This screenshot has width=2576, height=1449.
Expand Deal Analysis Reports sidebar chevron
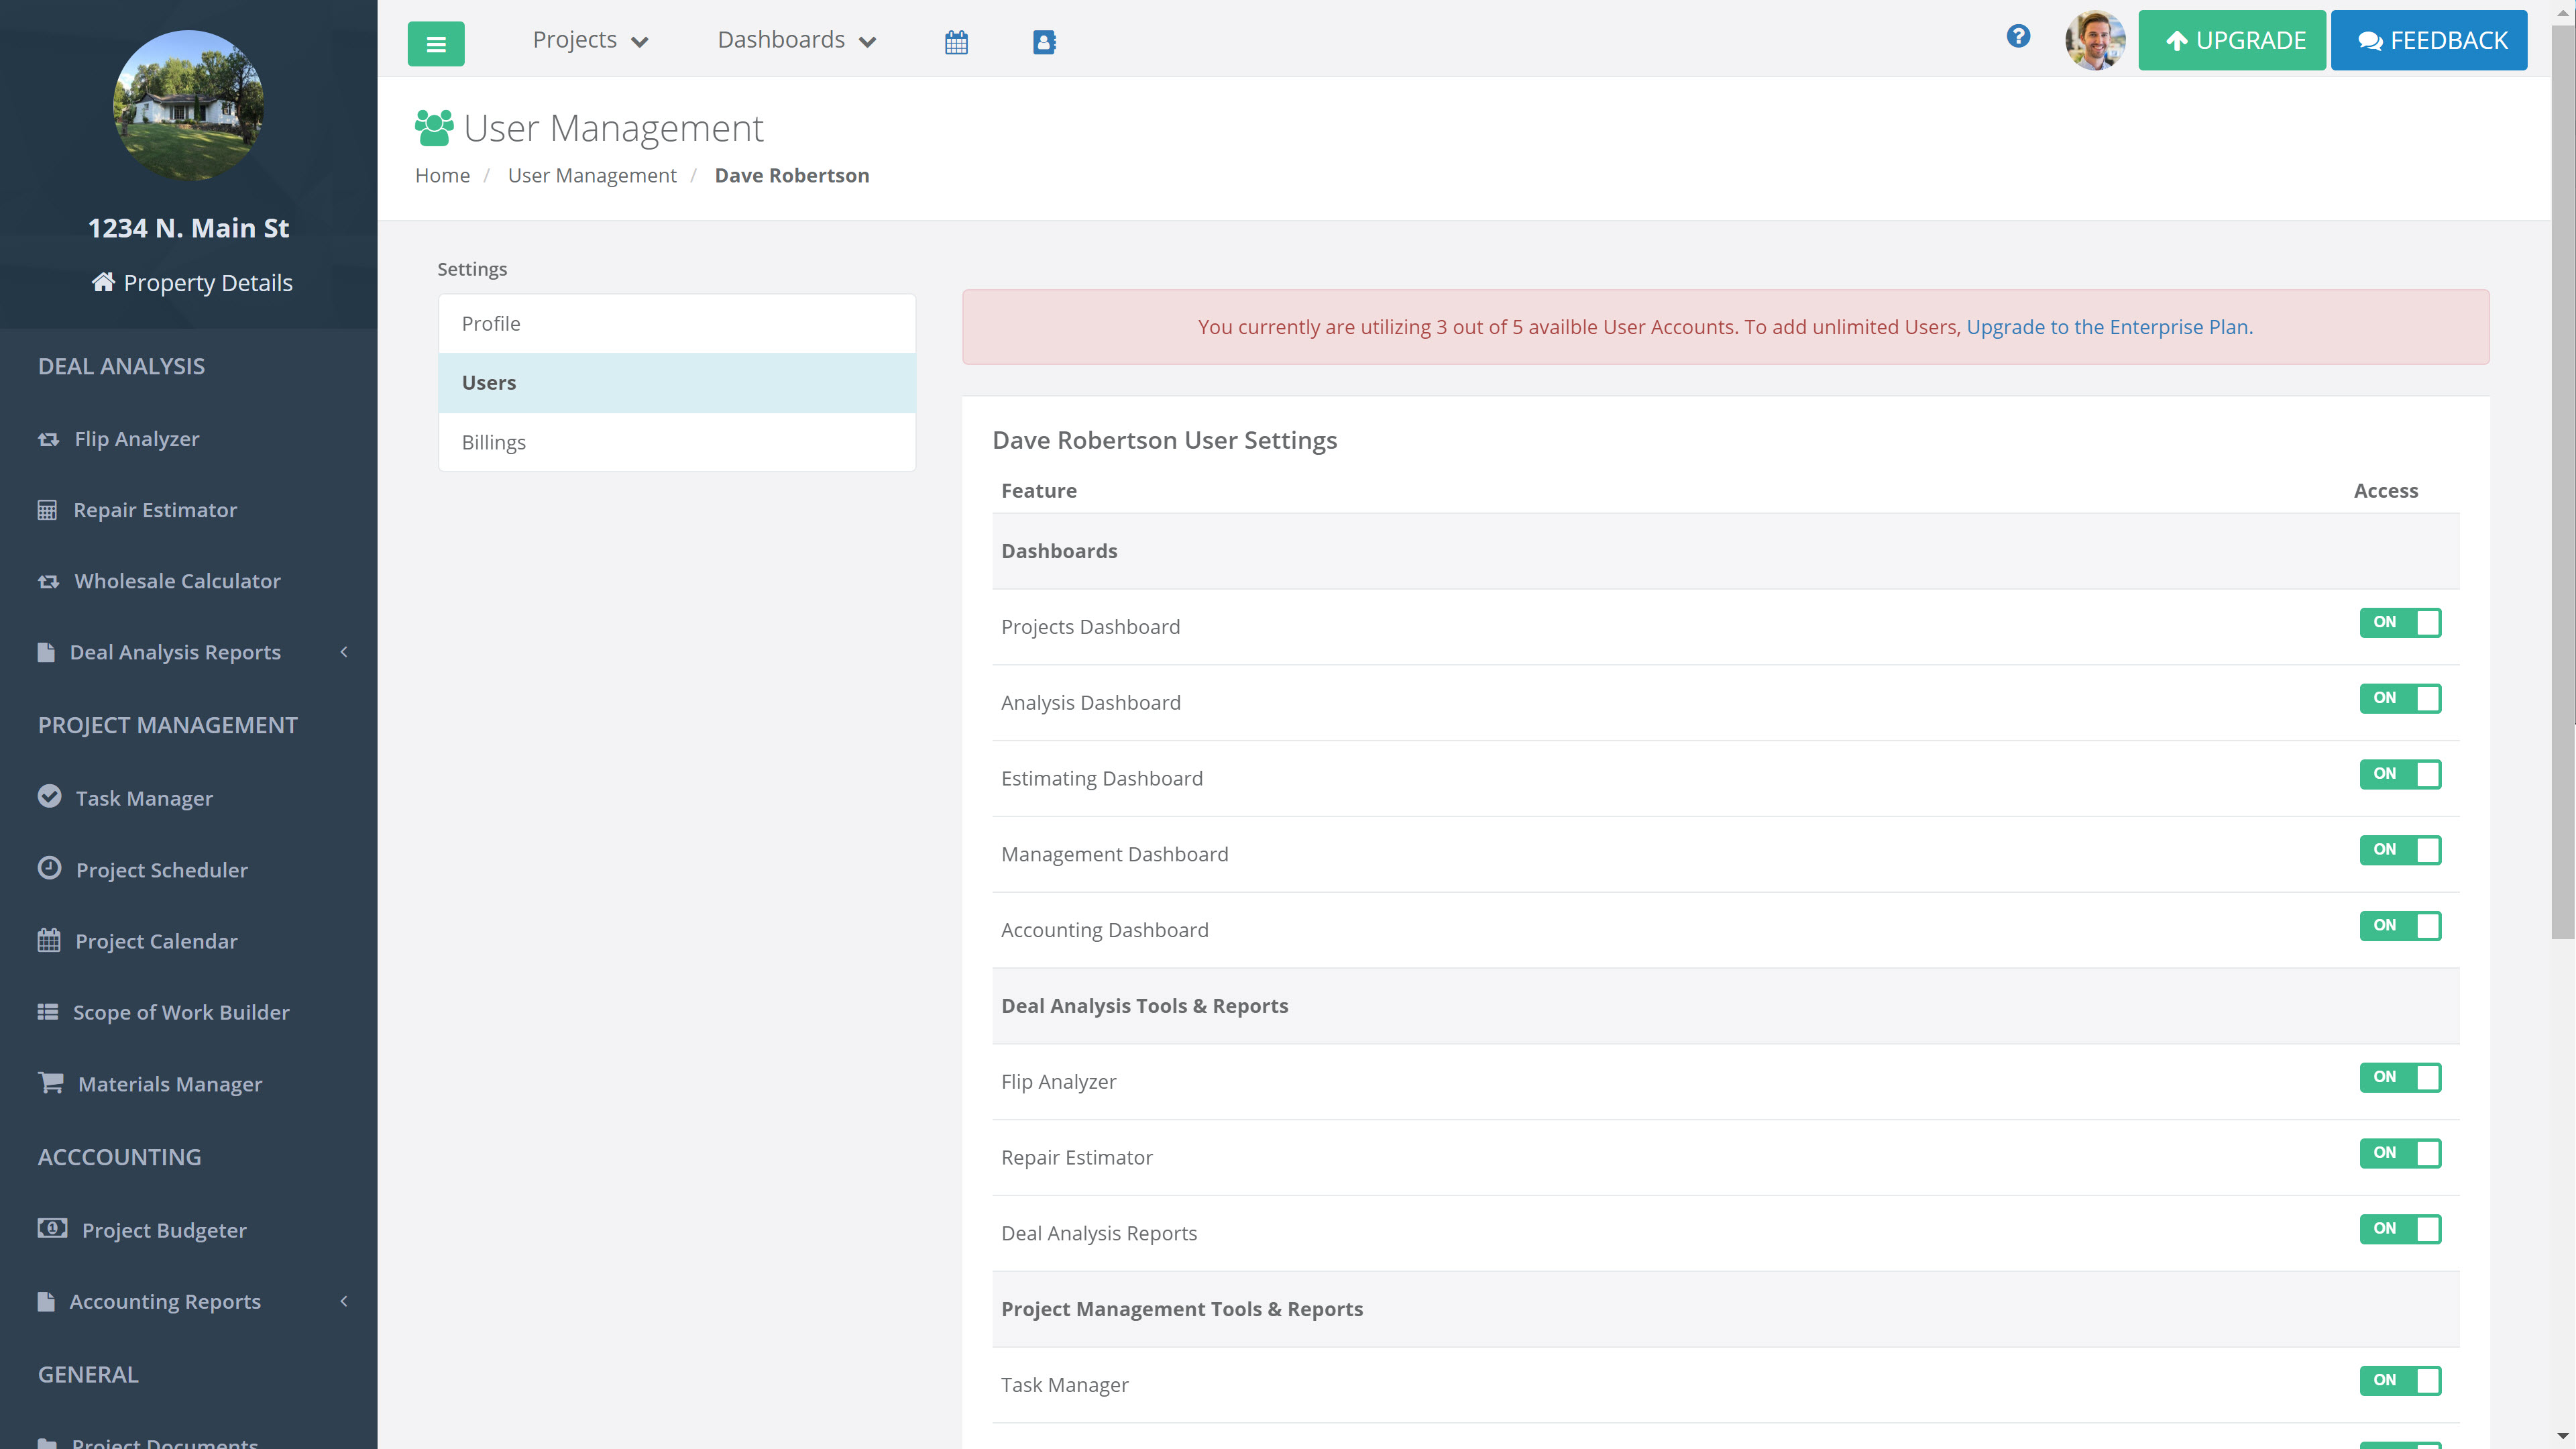(344, 652)
